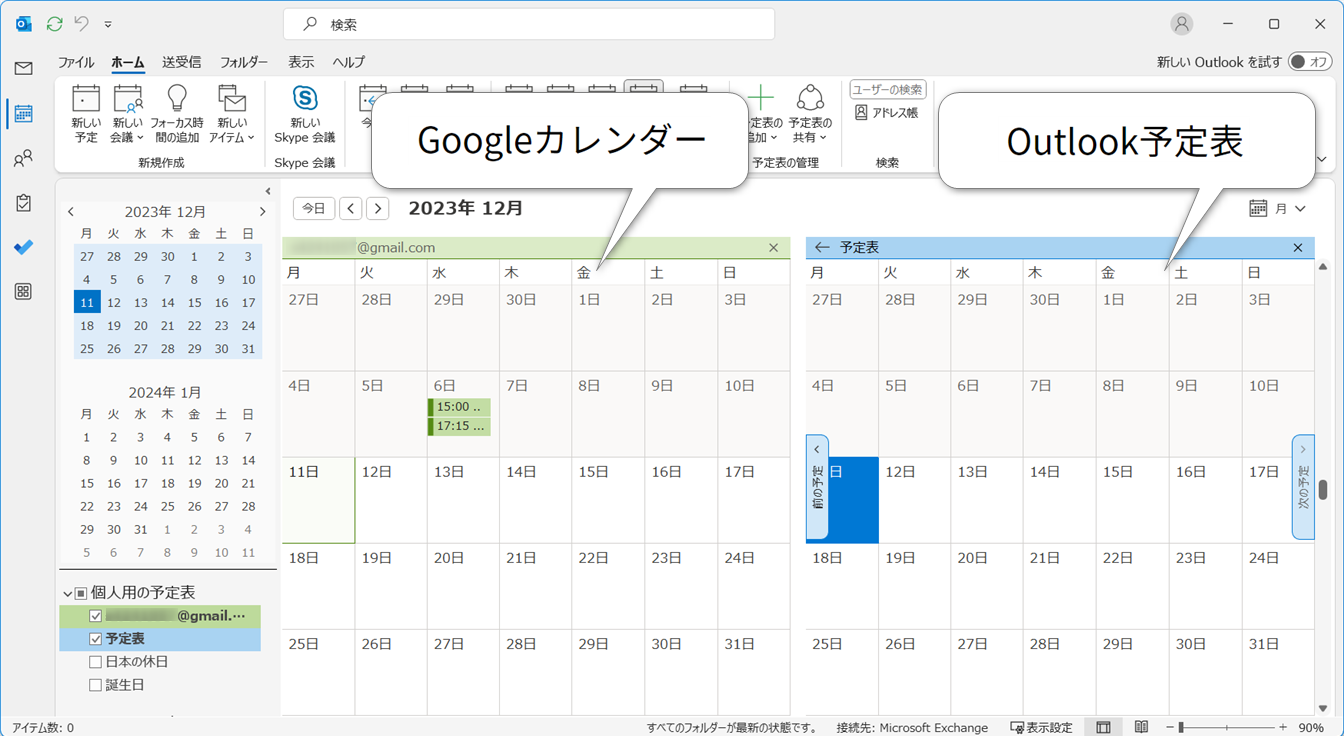Open the フォルダー ribbon tab
Screen dimensions: 1344x736
coord(244,62)
